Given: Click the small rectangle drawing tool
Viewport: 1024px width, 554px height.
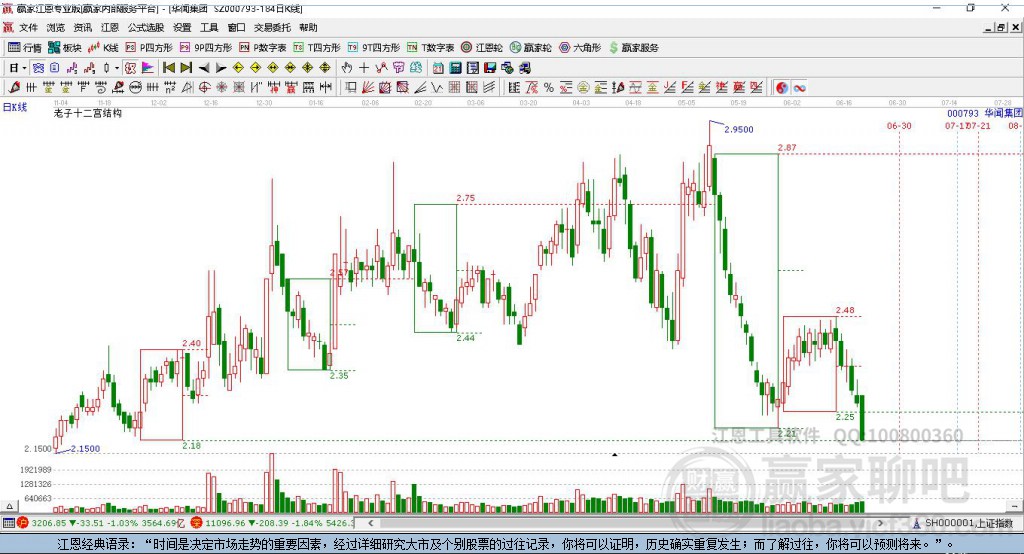Looking at the screenshot, I should click(349, 87).
